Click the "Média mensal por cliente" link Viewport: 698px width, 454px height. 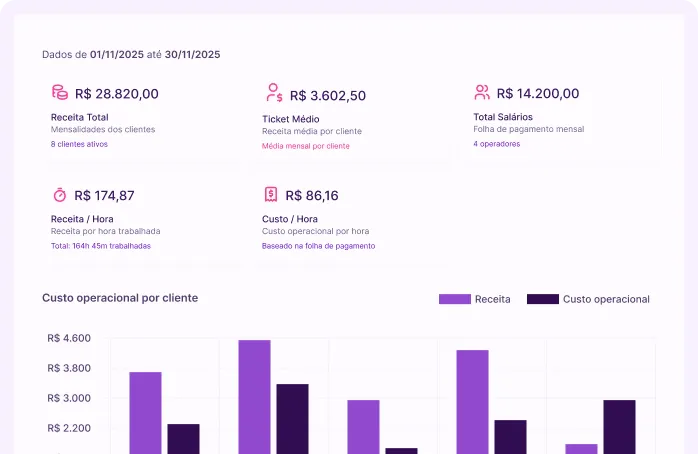tap(306, 146)
